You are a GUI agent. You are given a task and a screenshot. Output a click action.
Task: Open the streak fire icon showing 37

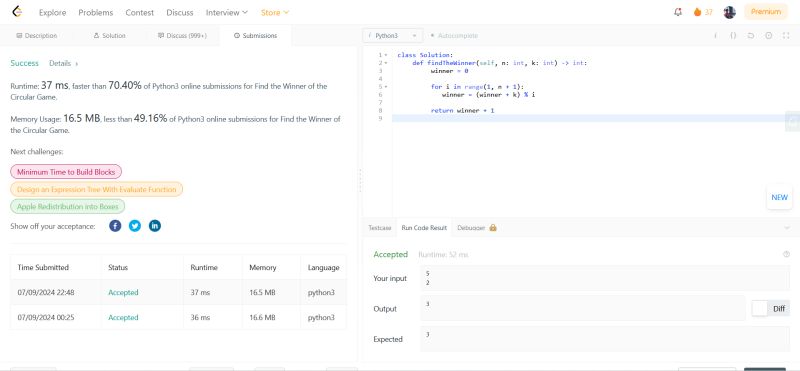tap(703, 12)
